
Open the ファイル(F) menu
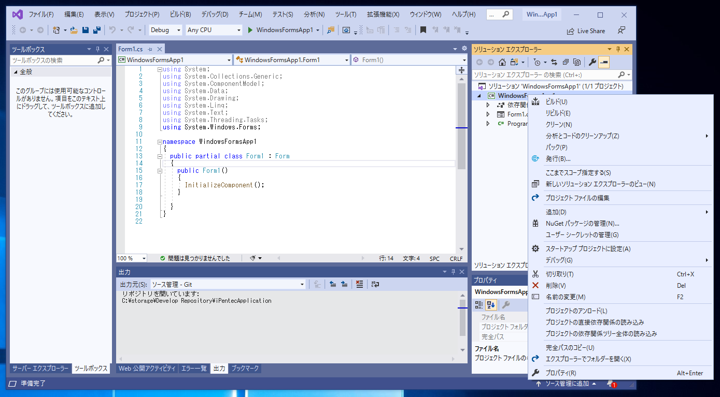(x=41, y=15)
